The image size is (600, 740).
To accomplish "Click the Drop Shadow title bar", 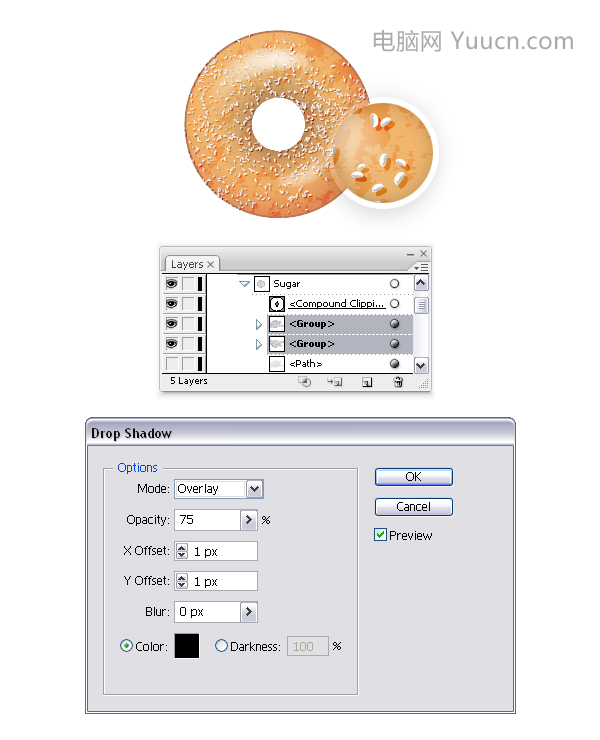I will [x=300, y=433].
